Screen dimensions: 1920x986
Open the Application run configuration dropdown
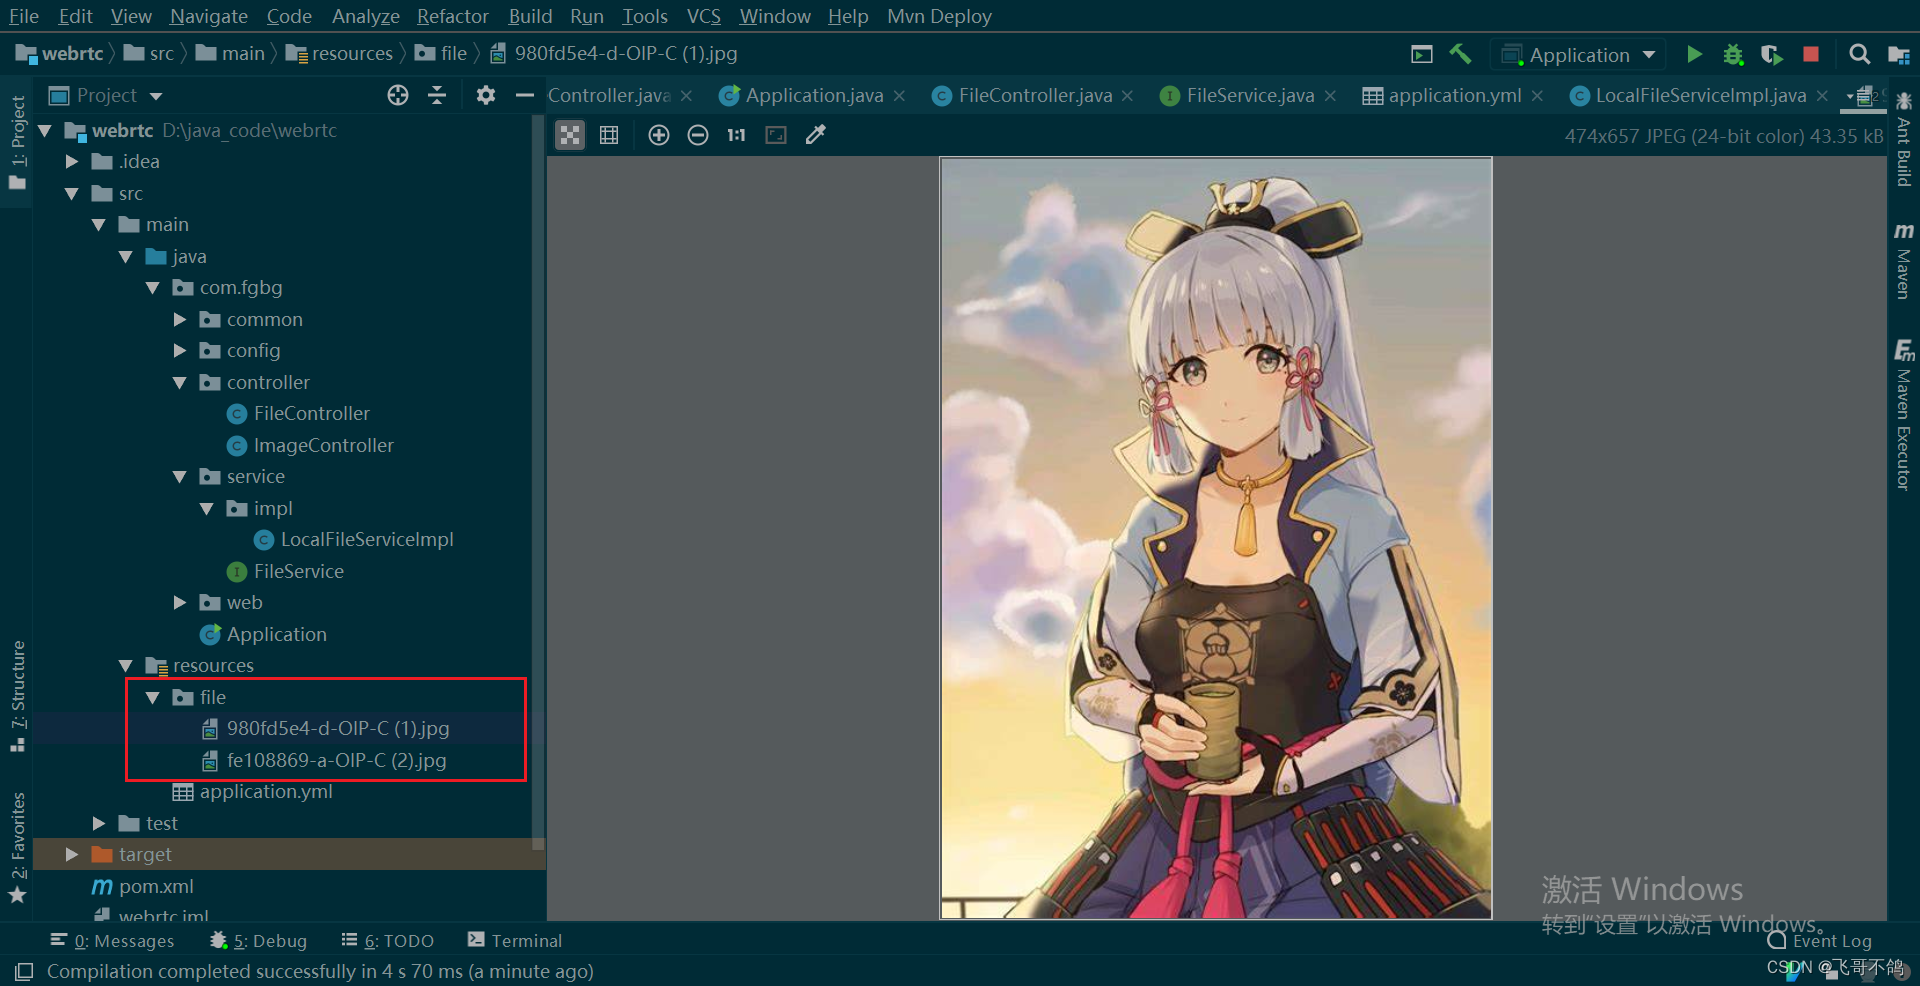1580,55
